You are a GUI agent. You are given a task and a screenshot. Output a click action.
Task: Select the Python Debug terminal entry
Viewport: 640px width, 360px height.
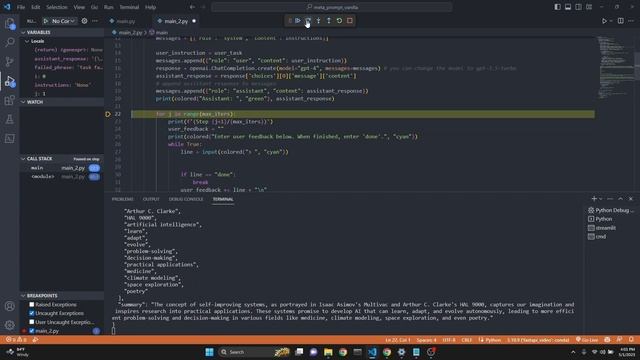point(611,210)
